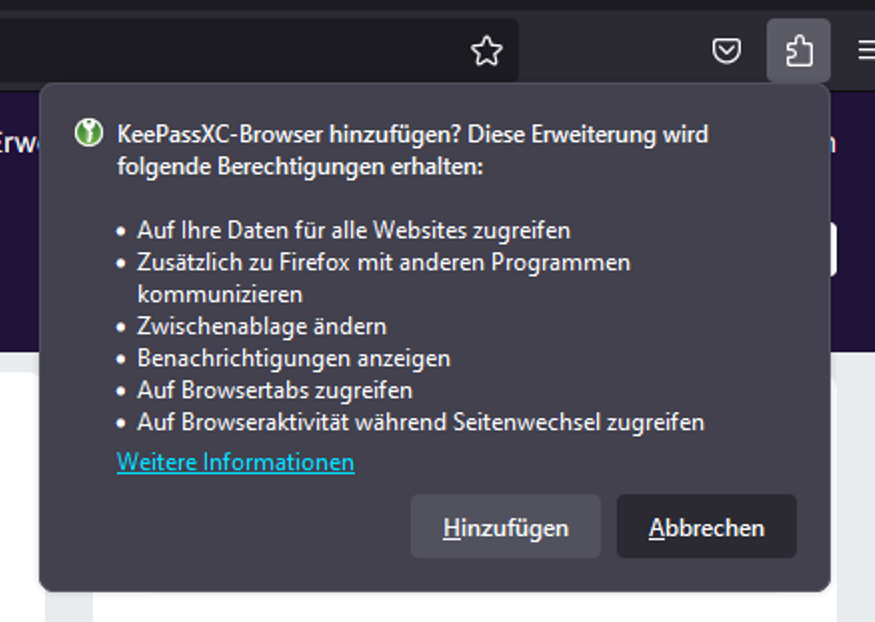
Task: Select the text 'Auf Ihre Daten für alle Websites zugreifen'
Action: click(x=354, y=230)
